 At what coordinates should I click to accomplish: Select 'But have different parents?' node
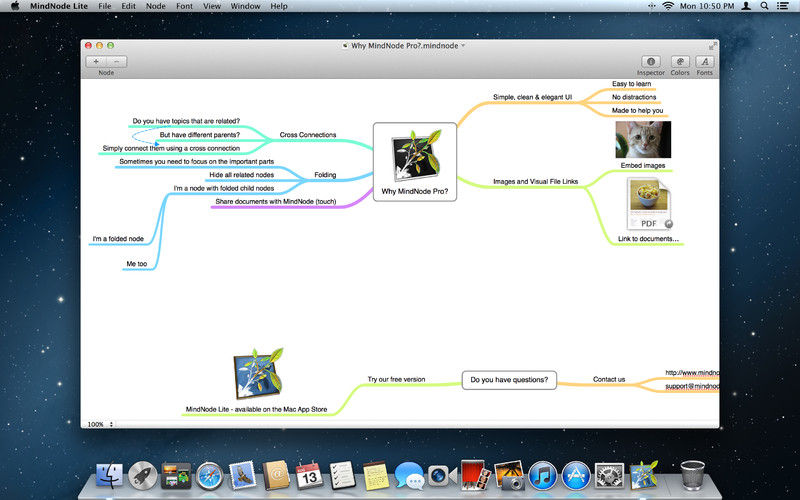199,135
